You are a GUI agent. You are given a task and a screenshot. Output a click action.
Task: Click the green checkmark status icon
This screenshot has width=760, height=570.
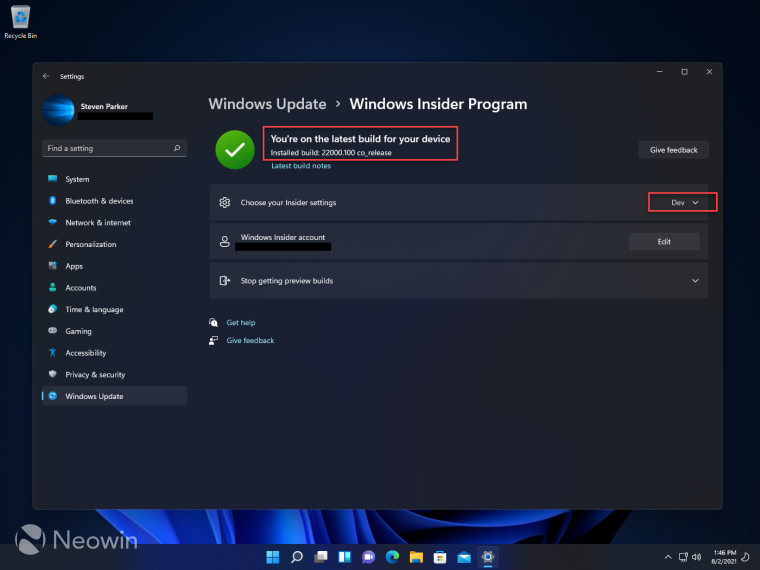(235, 150)
